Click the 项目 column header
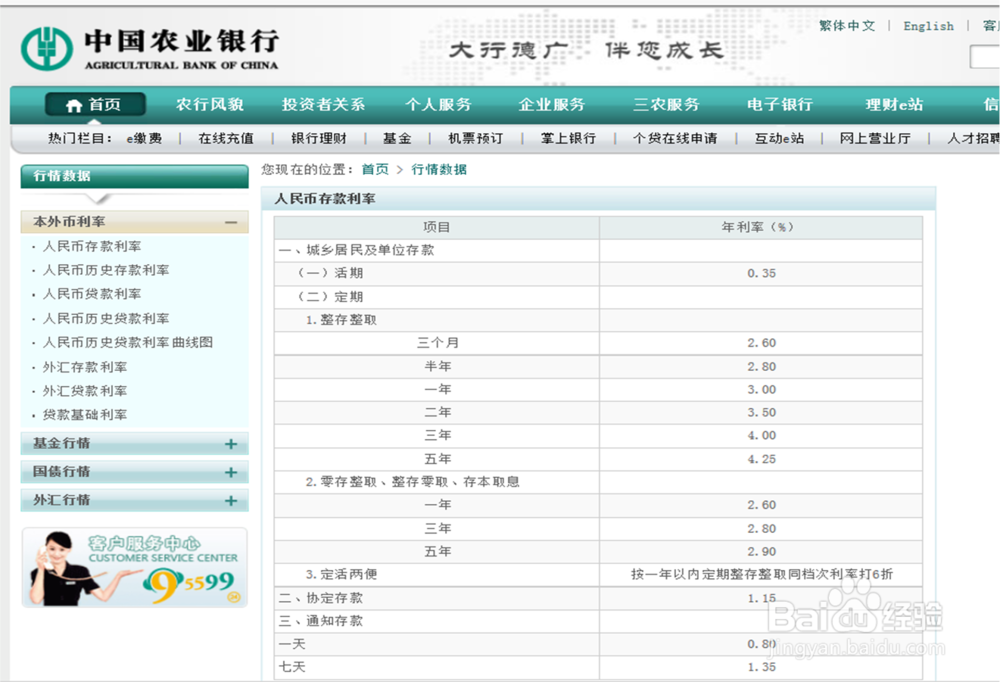1000x682 pixels. 436,227
